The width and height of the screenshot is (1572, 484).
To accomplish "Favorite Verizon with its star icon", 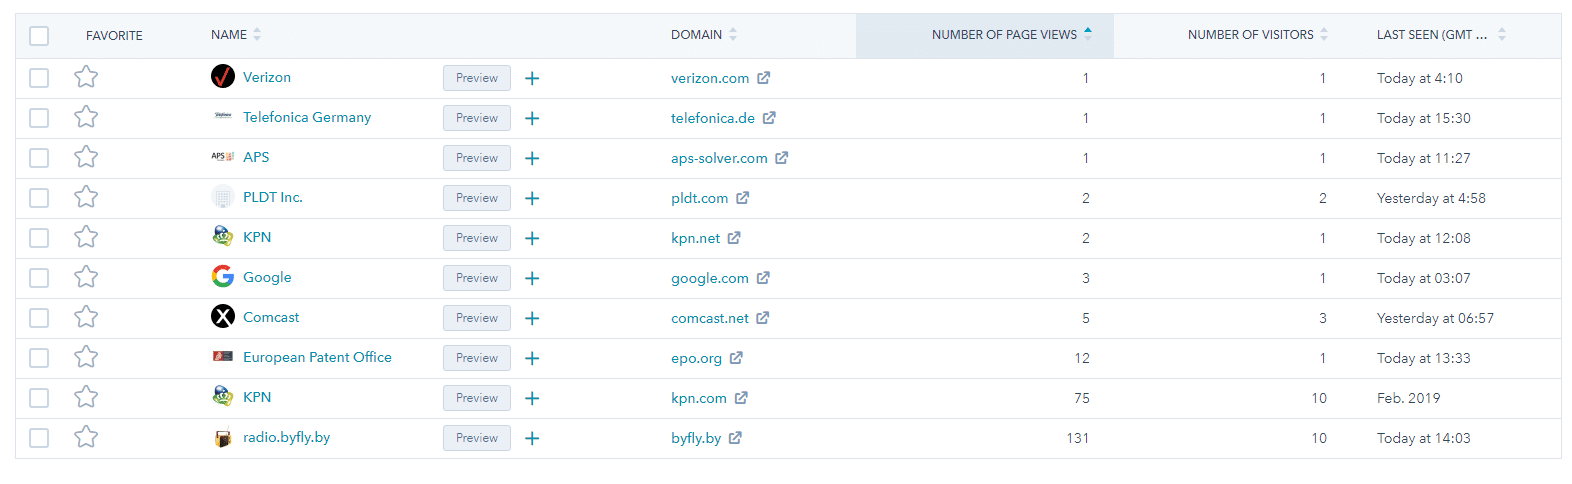I will pos(86,77).
